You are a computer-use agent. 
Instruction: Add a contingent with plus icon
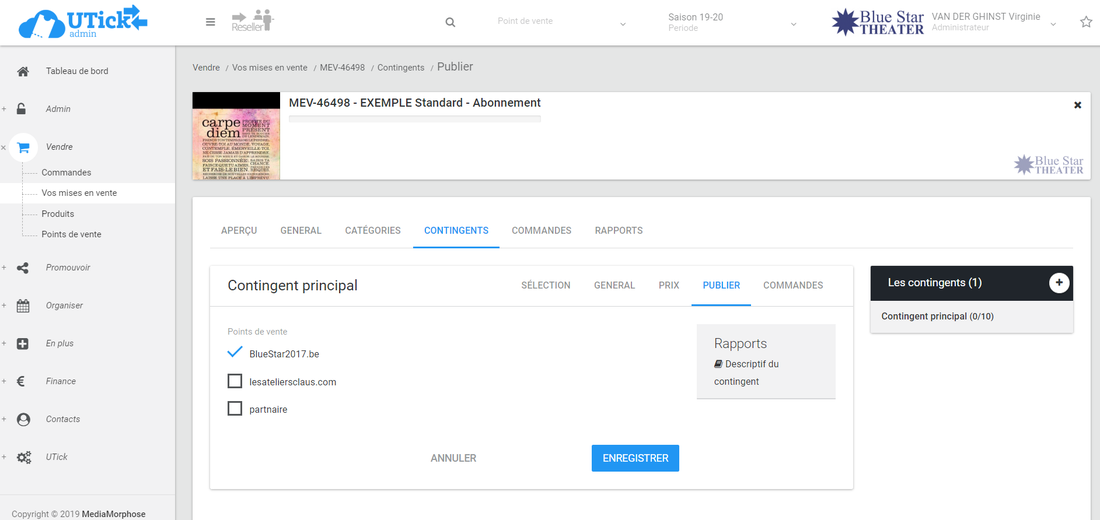(x=1058, y=283)
